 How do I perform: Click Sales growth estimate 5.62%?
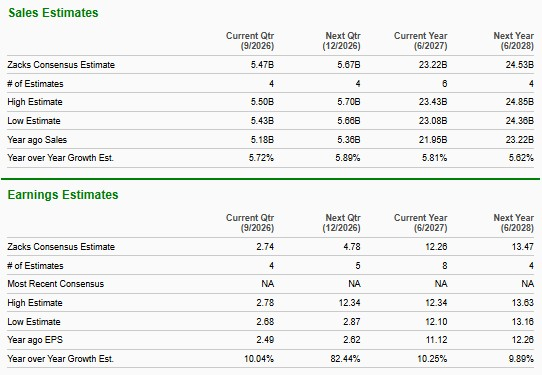521,158
